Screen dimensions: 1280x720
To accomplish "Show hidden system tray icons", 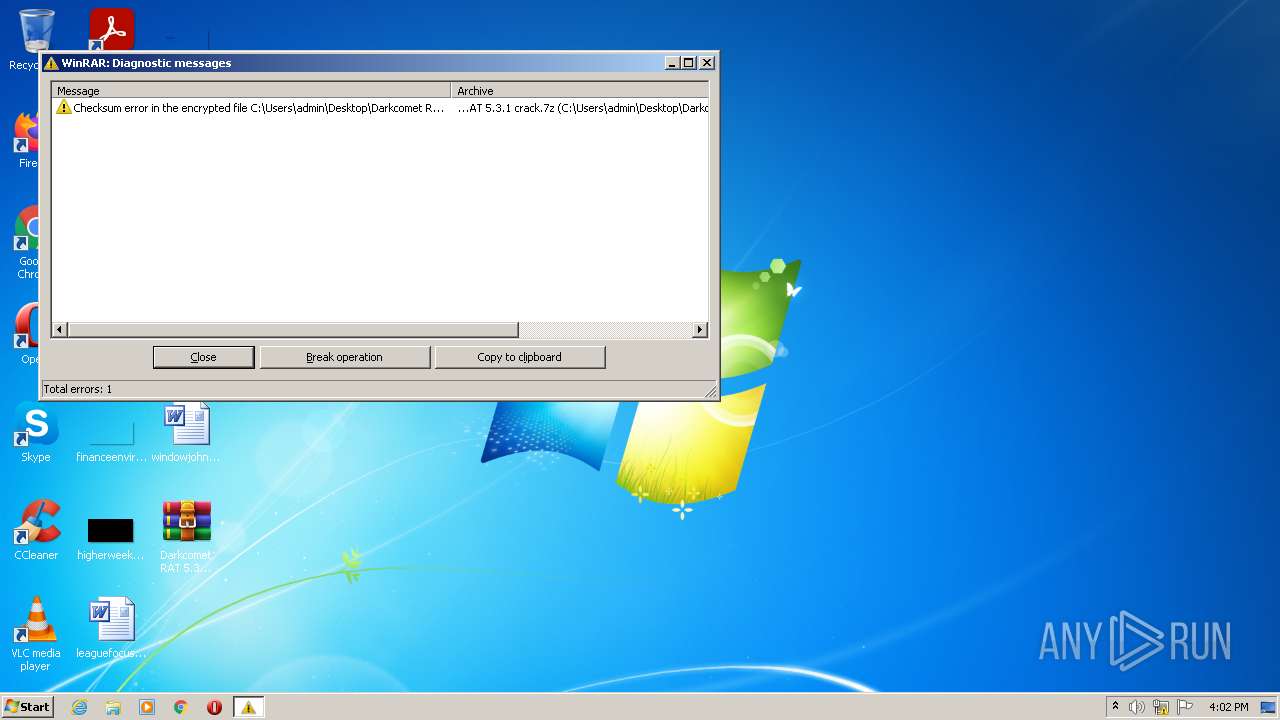I will pos(1115,707).
